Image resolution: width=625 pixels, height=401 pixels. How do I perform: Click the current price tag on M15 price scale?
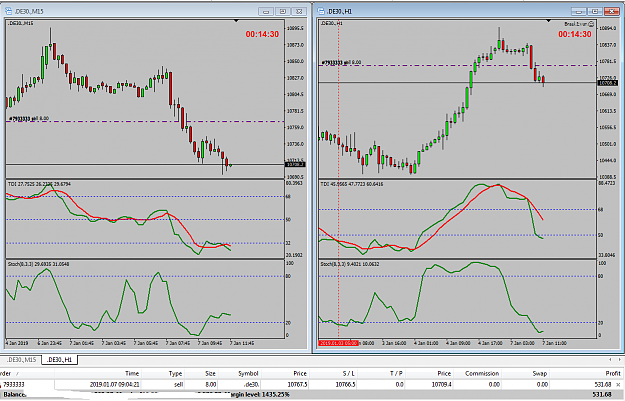pyautogui.click(x=295, y=164)
